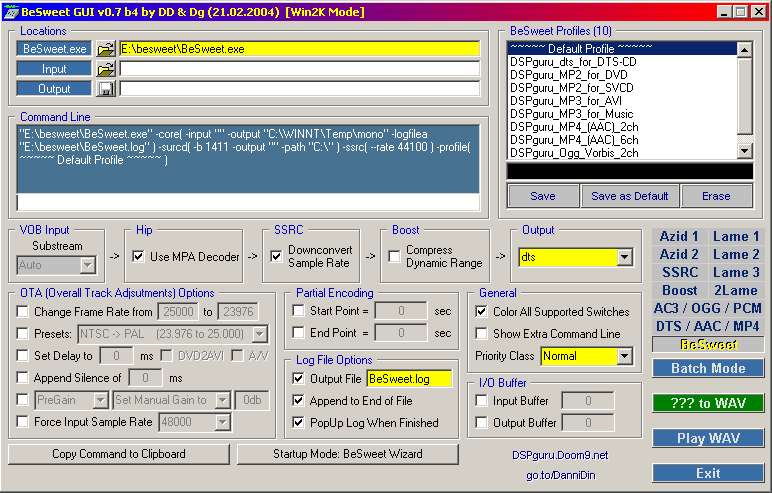Click the Output path text field
The height and width of the screenshot is (493, 772).
pos(299,89)
